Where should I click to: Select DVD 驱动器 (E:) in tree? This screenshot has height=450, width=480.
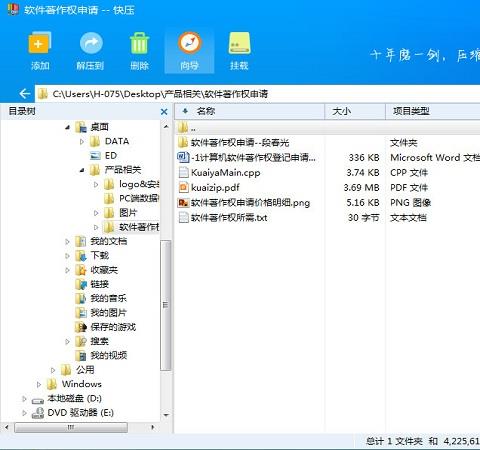(x=80, y=413)
